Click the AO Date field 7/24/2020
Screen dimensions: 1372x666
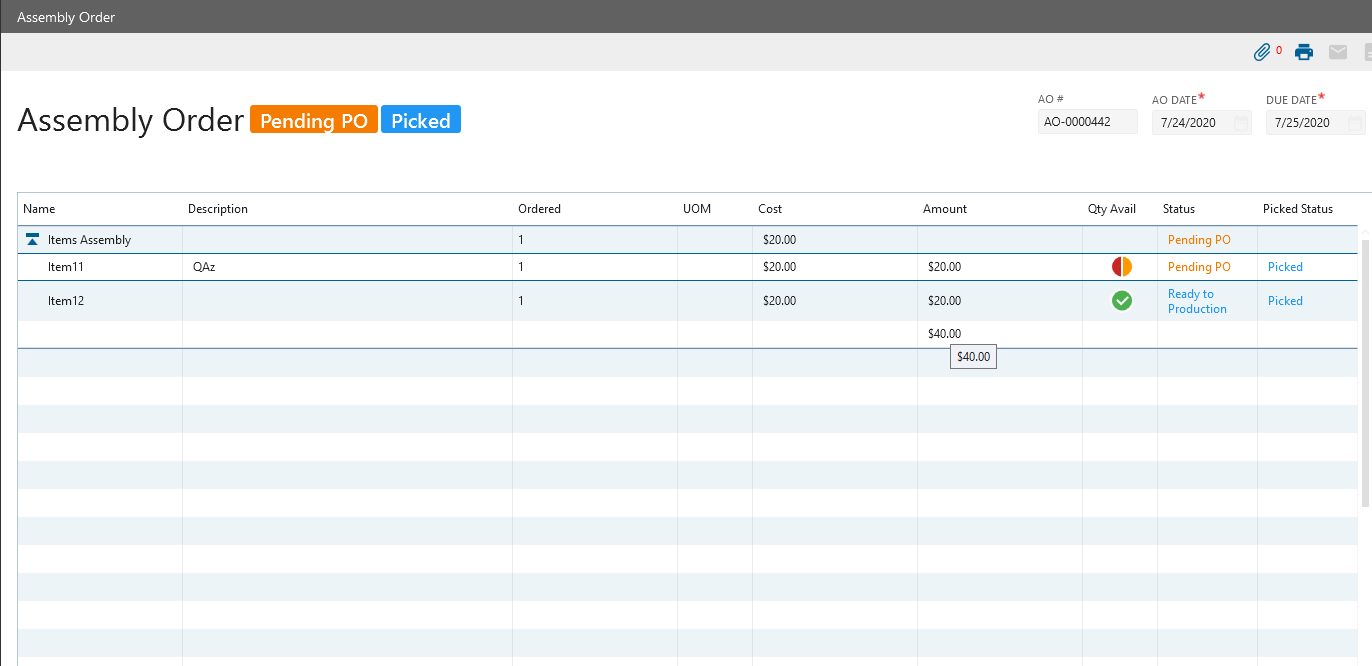[x=1201, y=123]
